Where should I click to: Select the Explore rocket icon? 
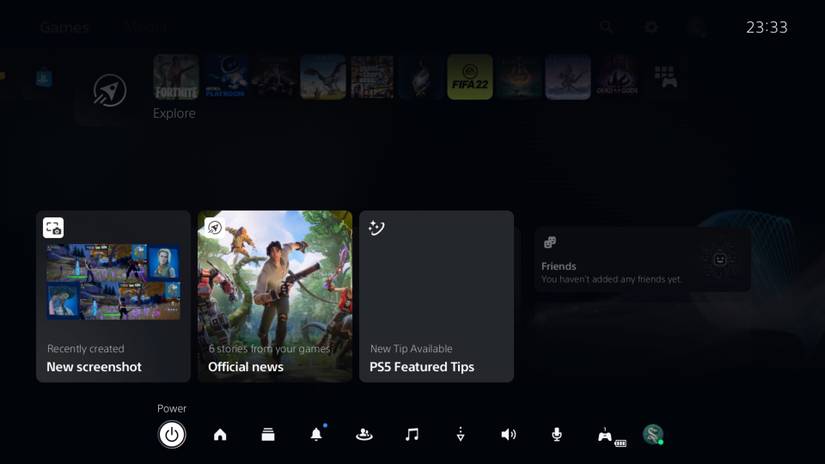tap(109, 90)
